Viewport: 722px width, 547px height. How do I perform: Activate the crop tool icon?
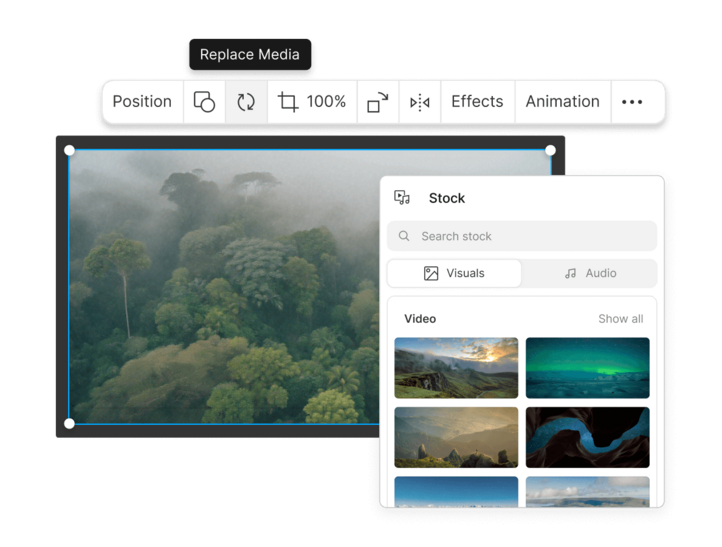point(288,102)
